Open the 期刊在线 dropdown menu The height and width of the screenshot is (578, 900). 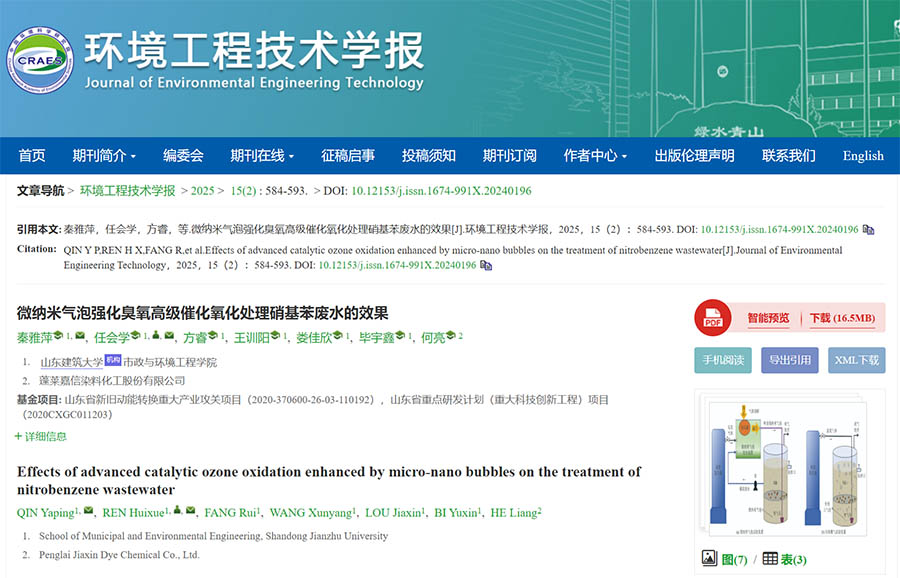(x=262, y=156)
